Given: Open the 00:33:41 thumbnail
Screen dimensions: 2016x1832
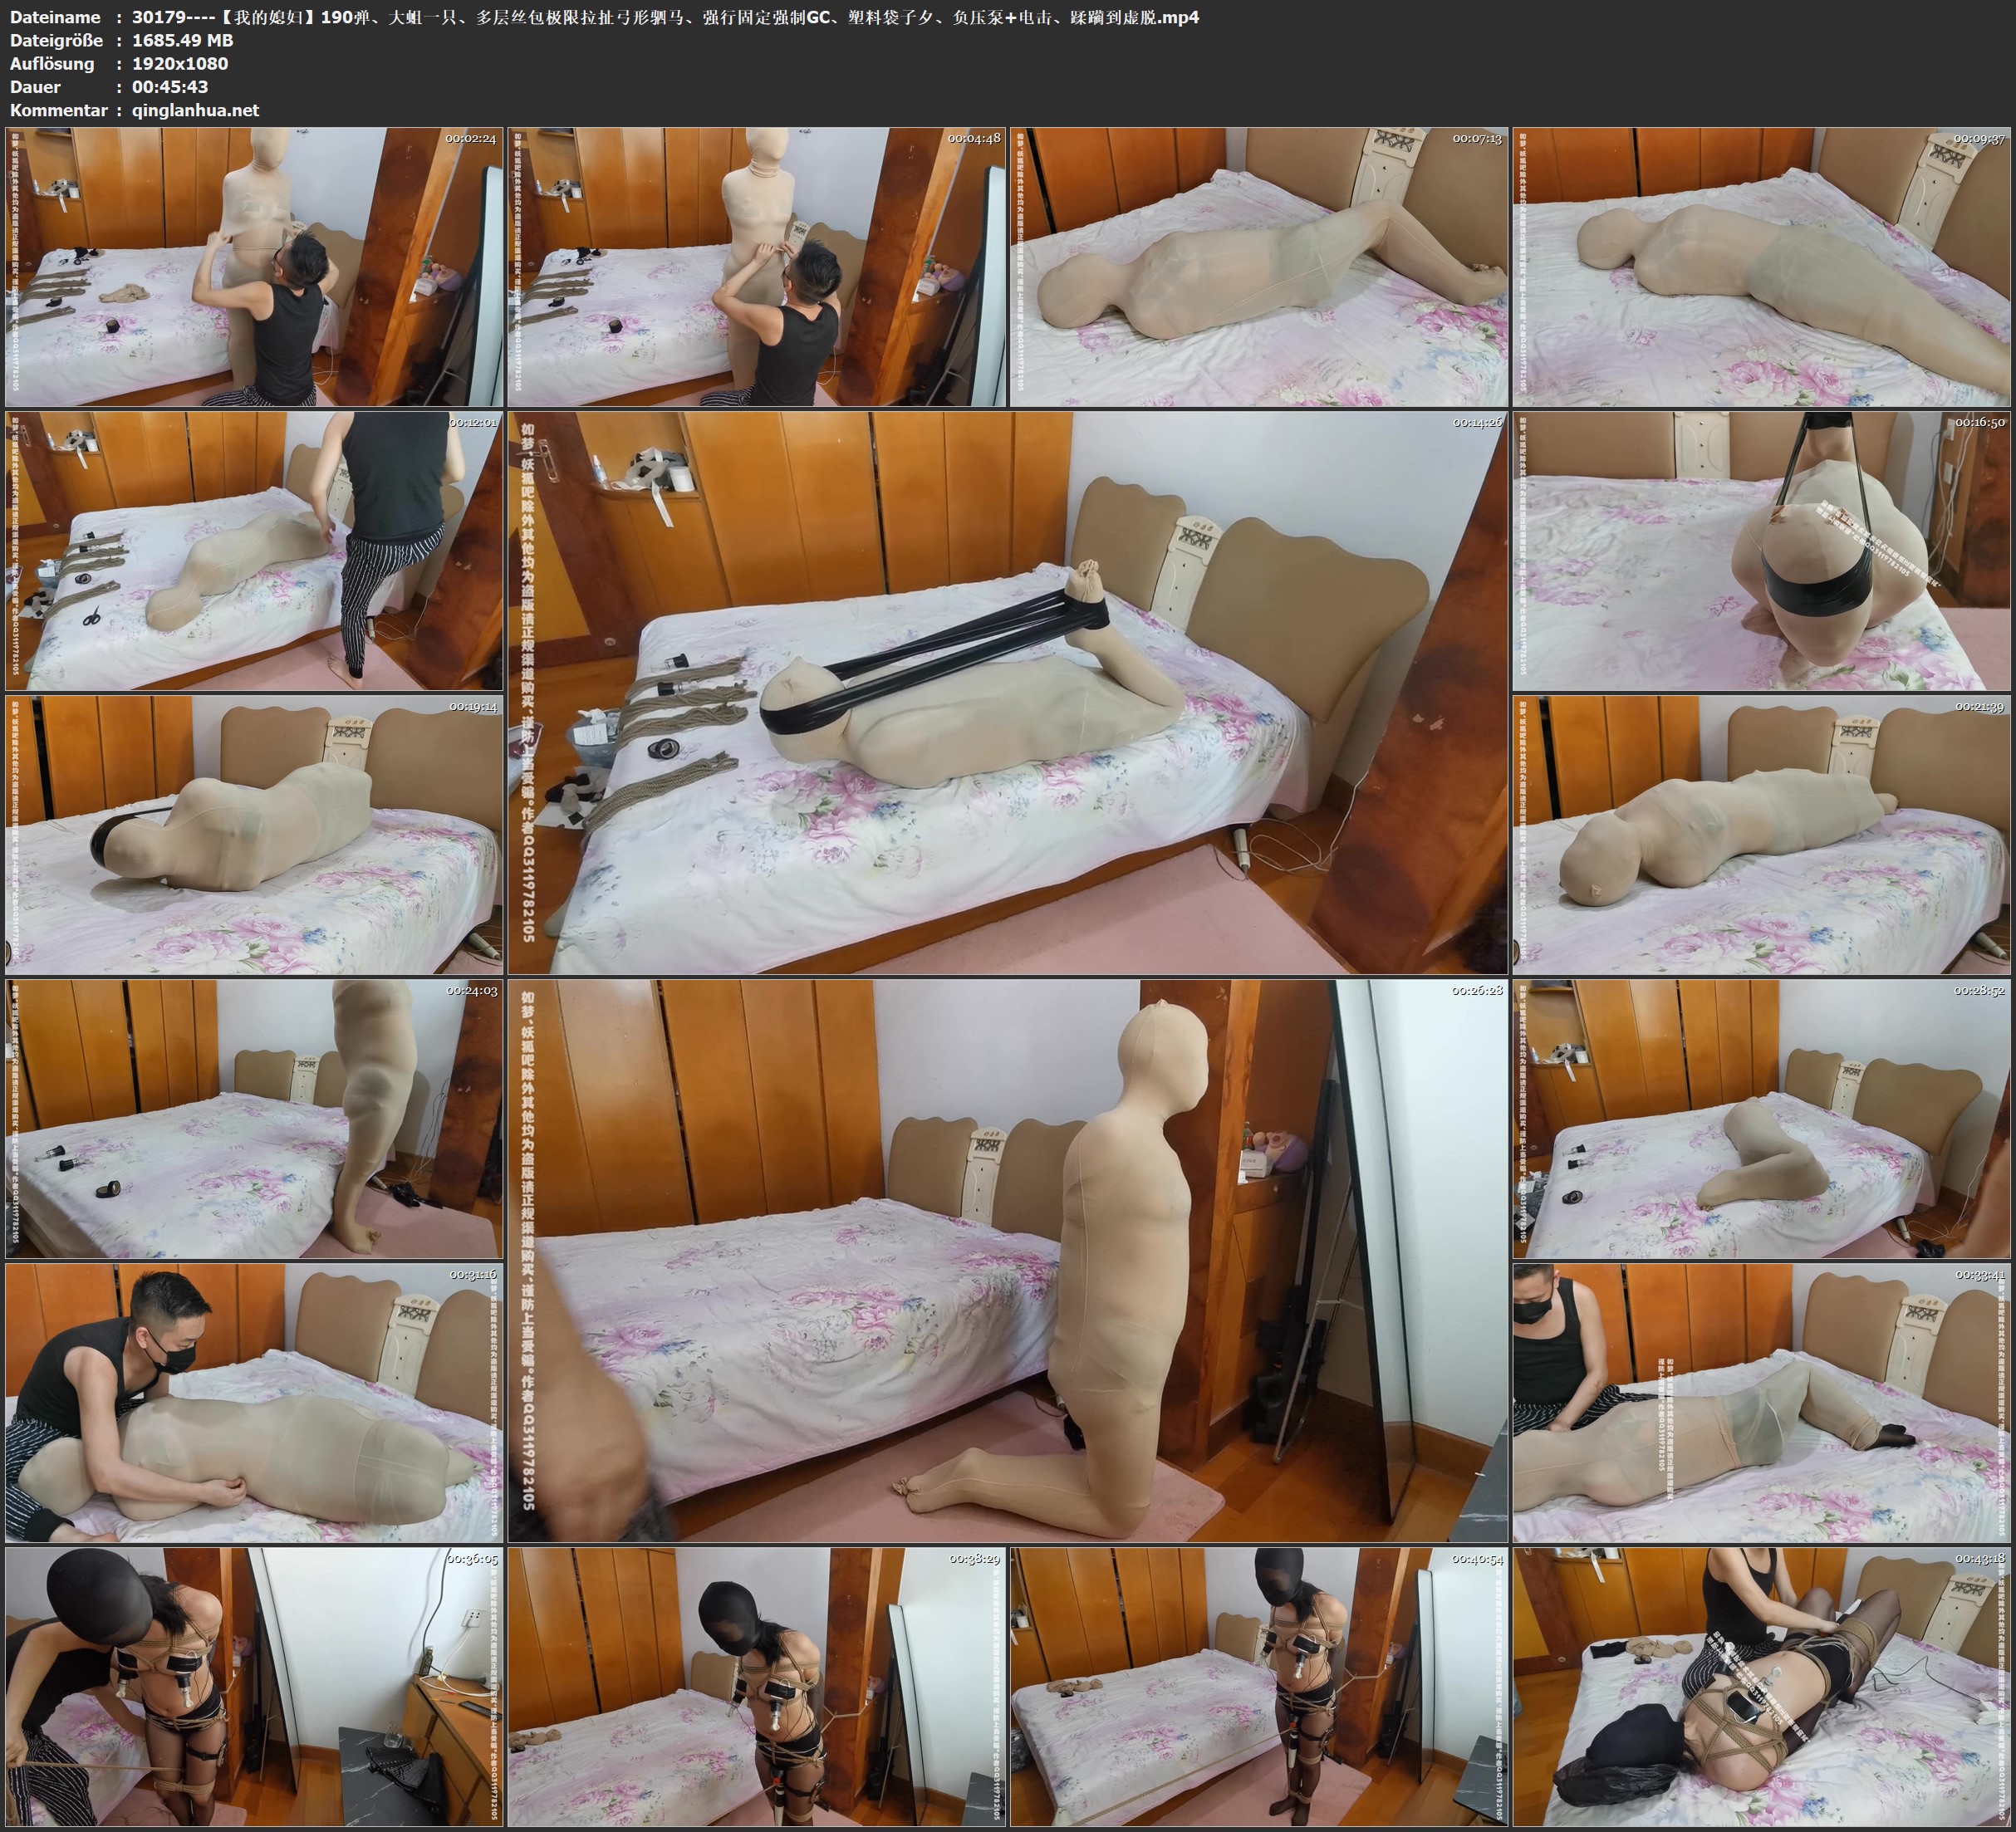Looking at the screenshot, I should click(x=1761, y=1403).
